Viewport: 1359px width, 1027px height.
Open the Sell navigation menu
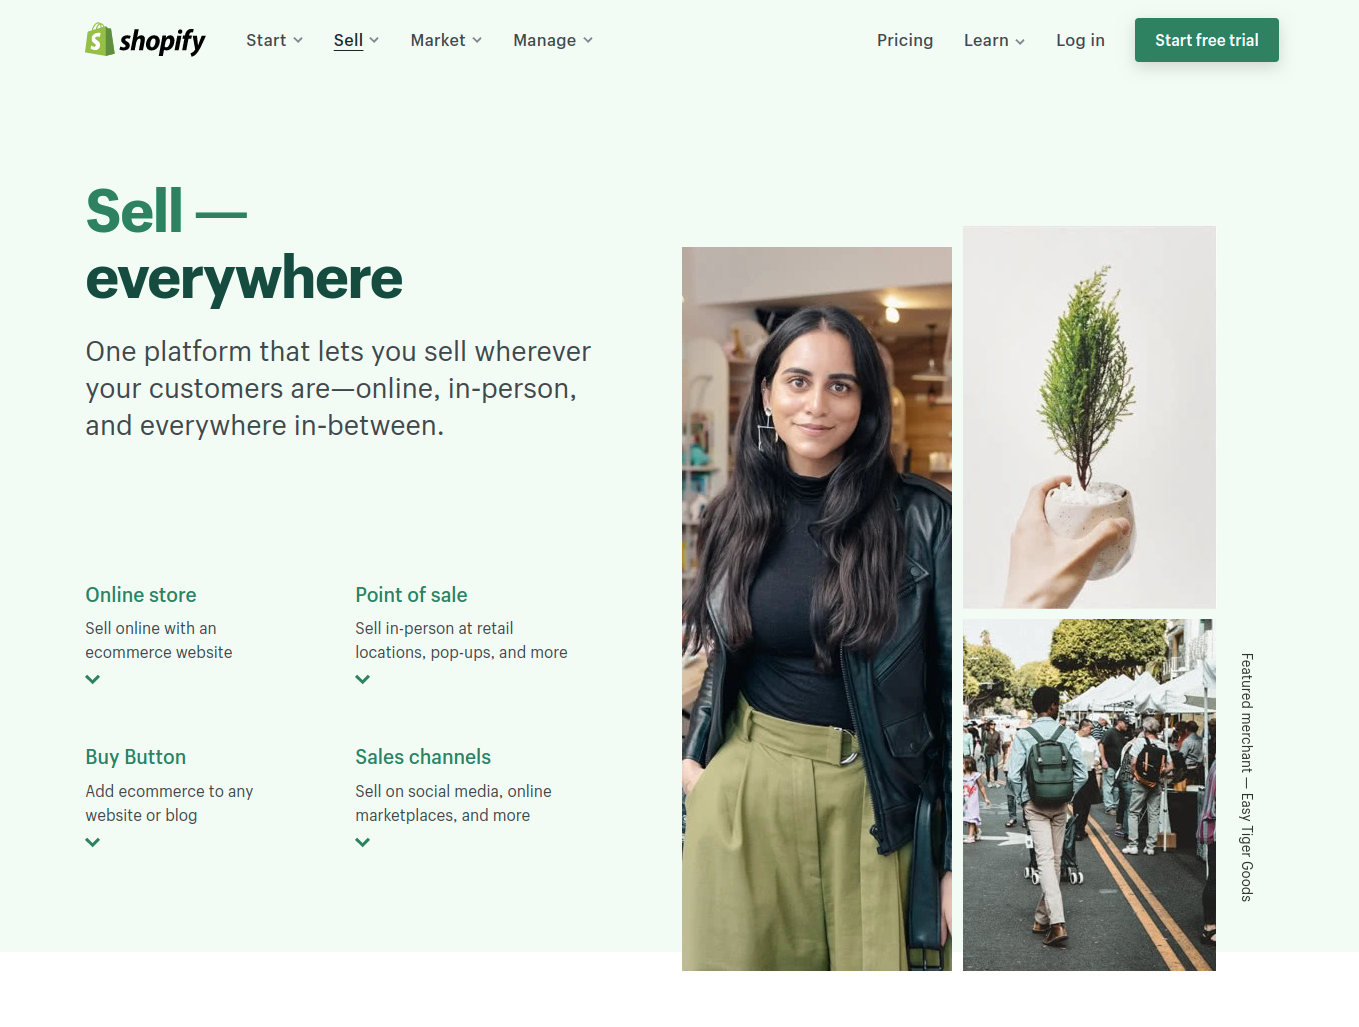click(x=356, y=40)
